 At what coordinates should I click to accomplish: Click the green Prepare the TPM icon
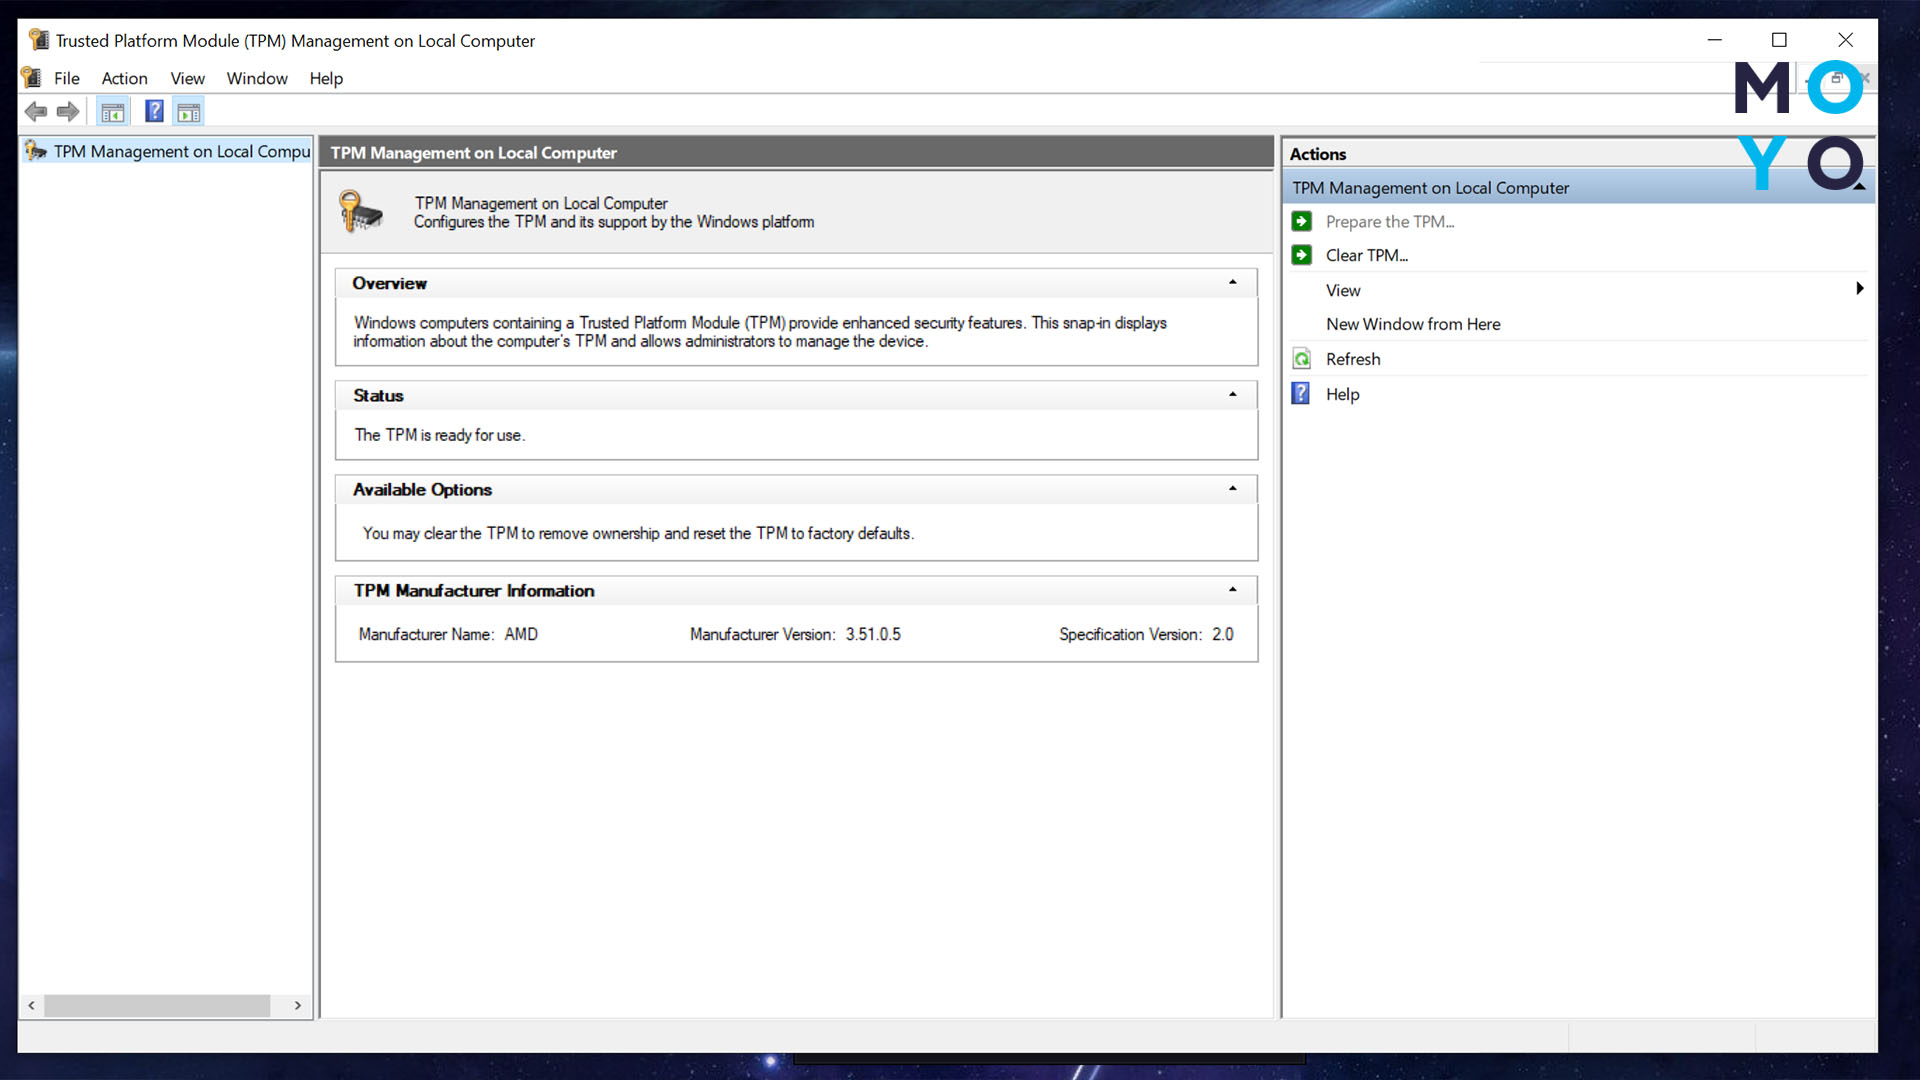click(x=1301, y=221)
